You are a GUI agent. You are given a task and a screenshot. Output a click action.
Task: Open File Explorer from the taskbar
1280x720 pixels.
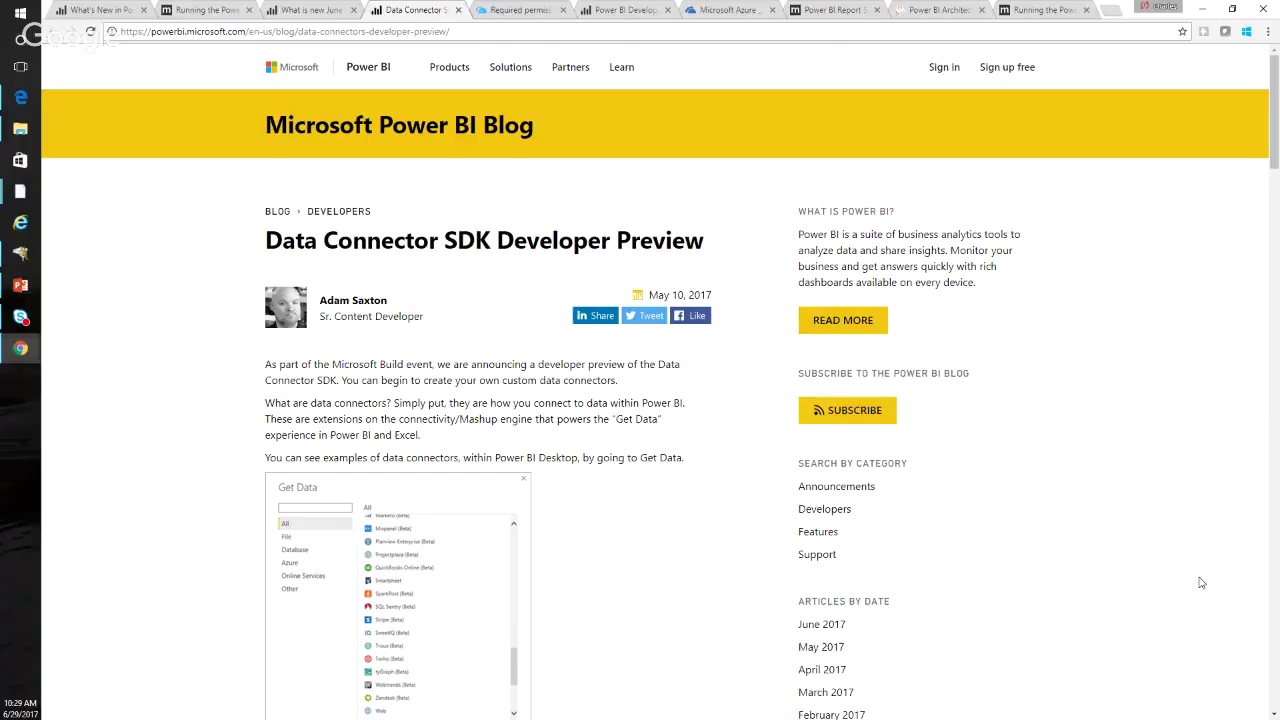pos(20,129)
